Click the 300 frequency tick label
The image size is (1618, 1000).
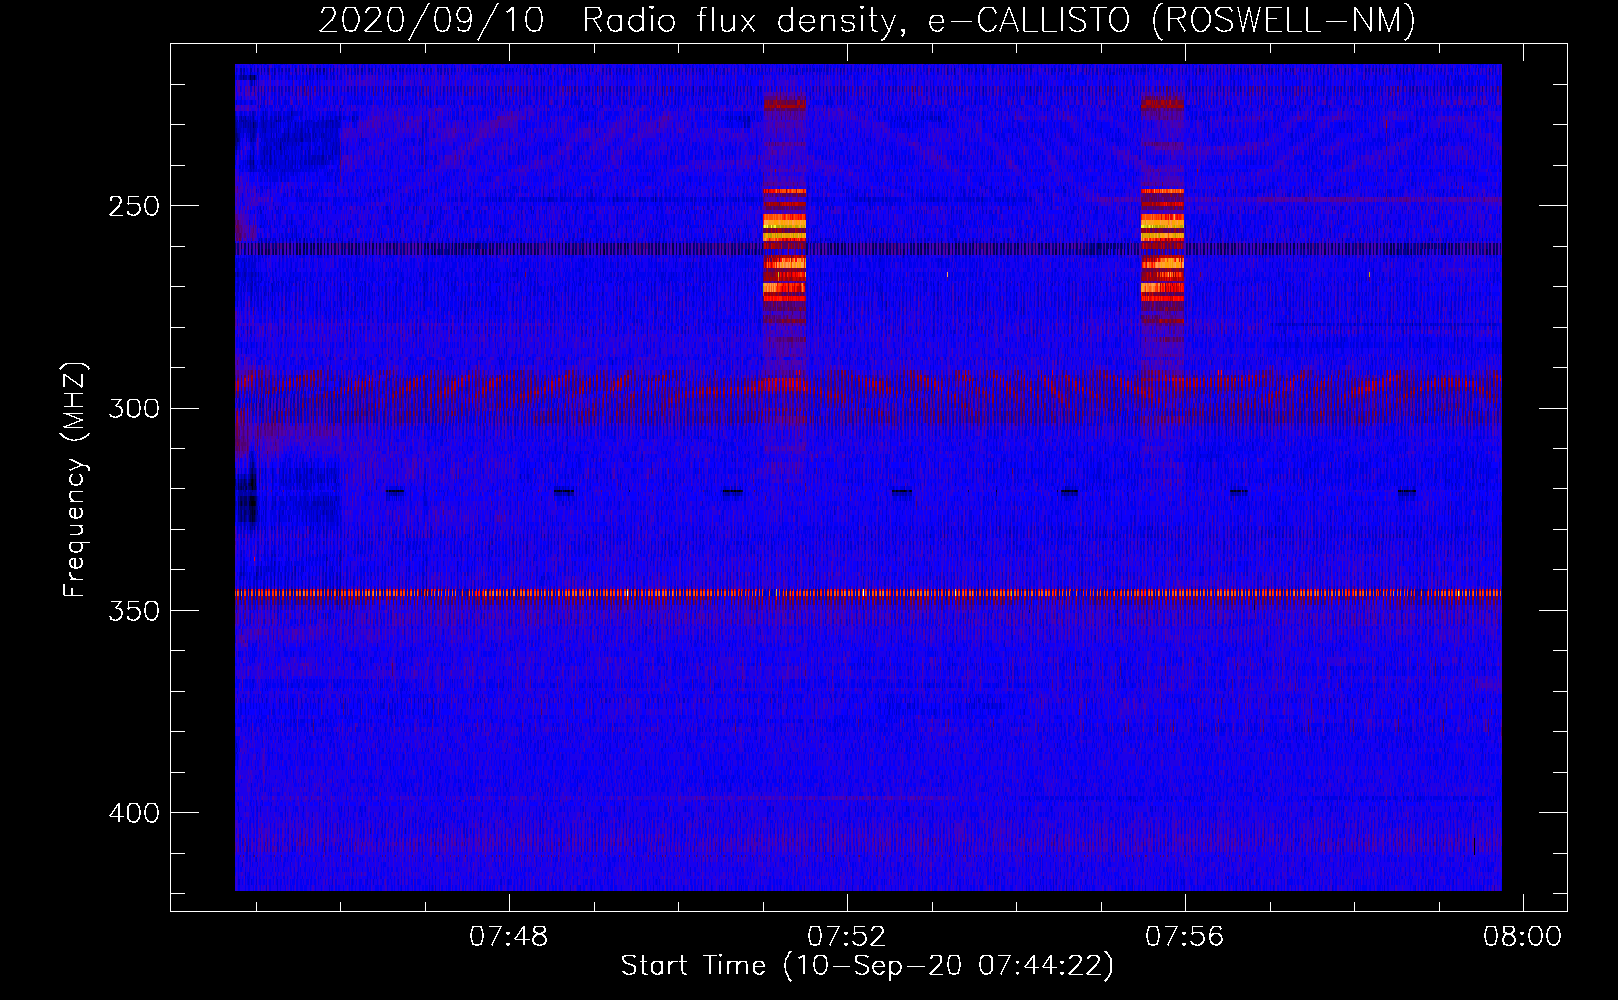click(x=134, y=409)
